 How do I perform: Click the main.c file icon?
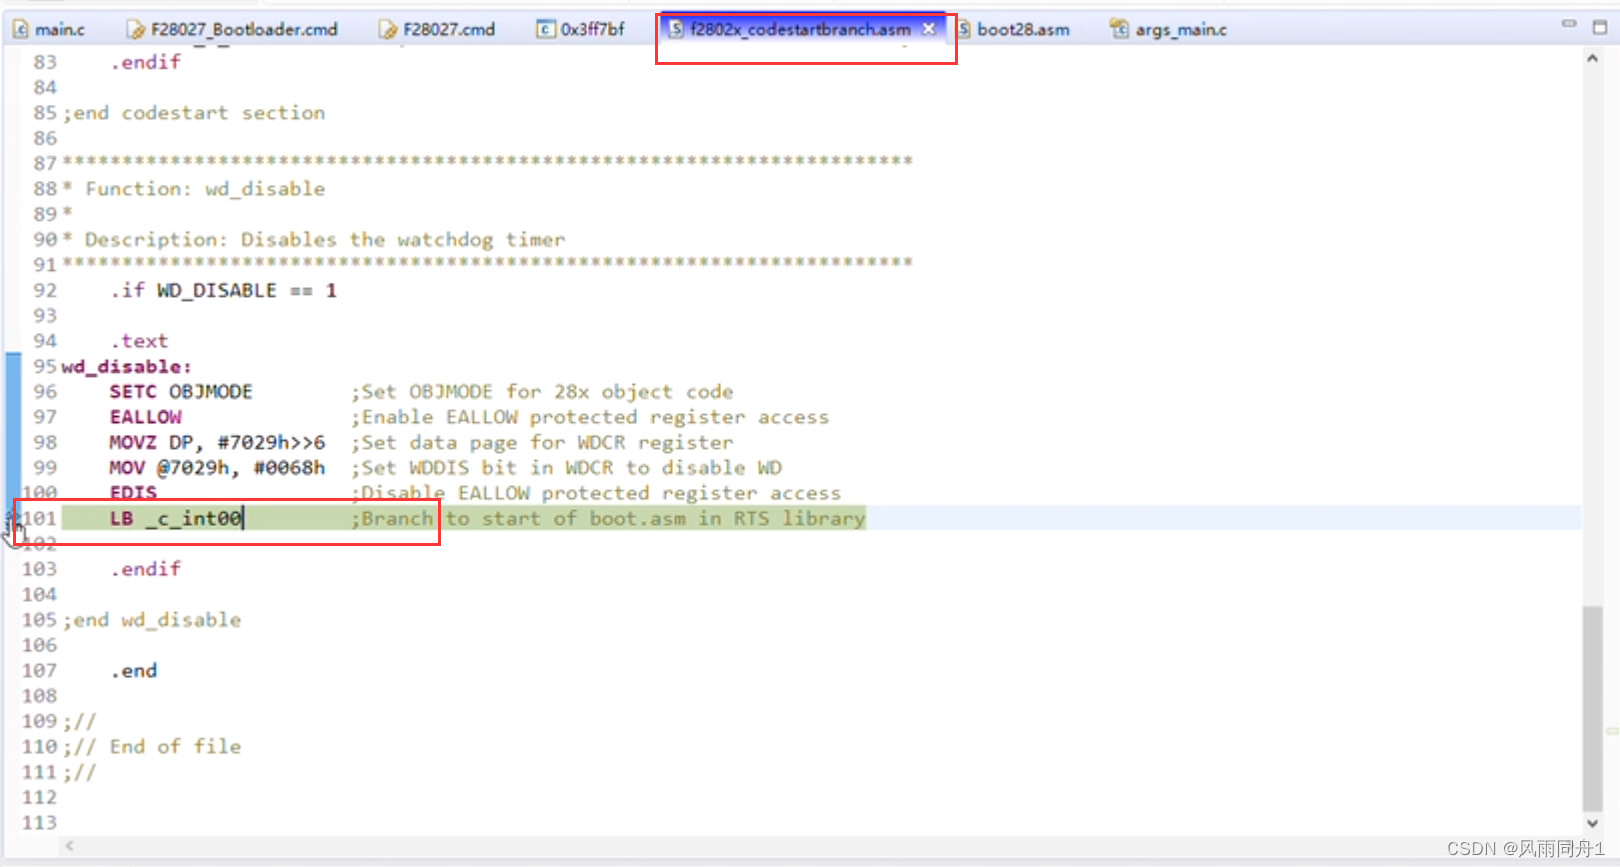point(21,30)
